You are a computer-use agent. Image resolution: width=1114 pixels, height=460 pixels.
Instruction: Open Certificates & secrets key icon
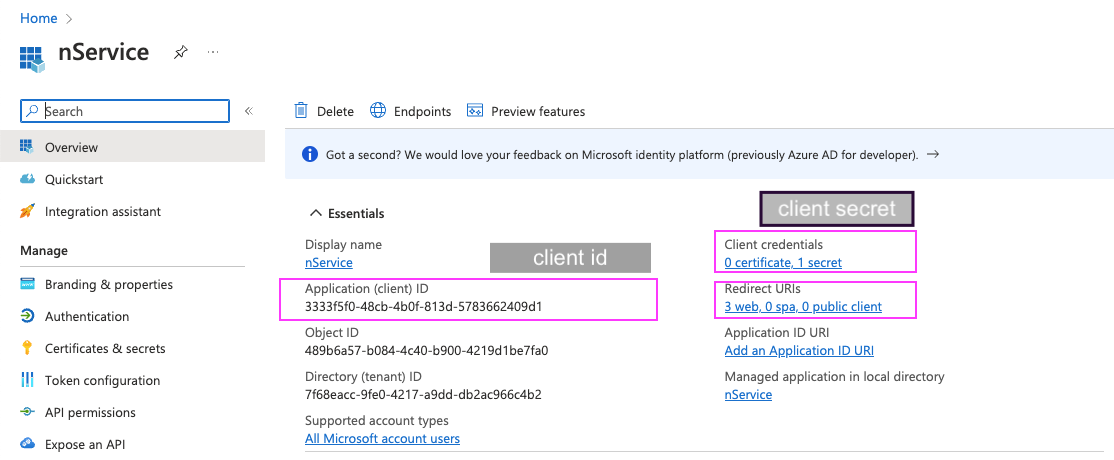(x=27, y=348)
